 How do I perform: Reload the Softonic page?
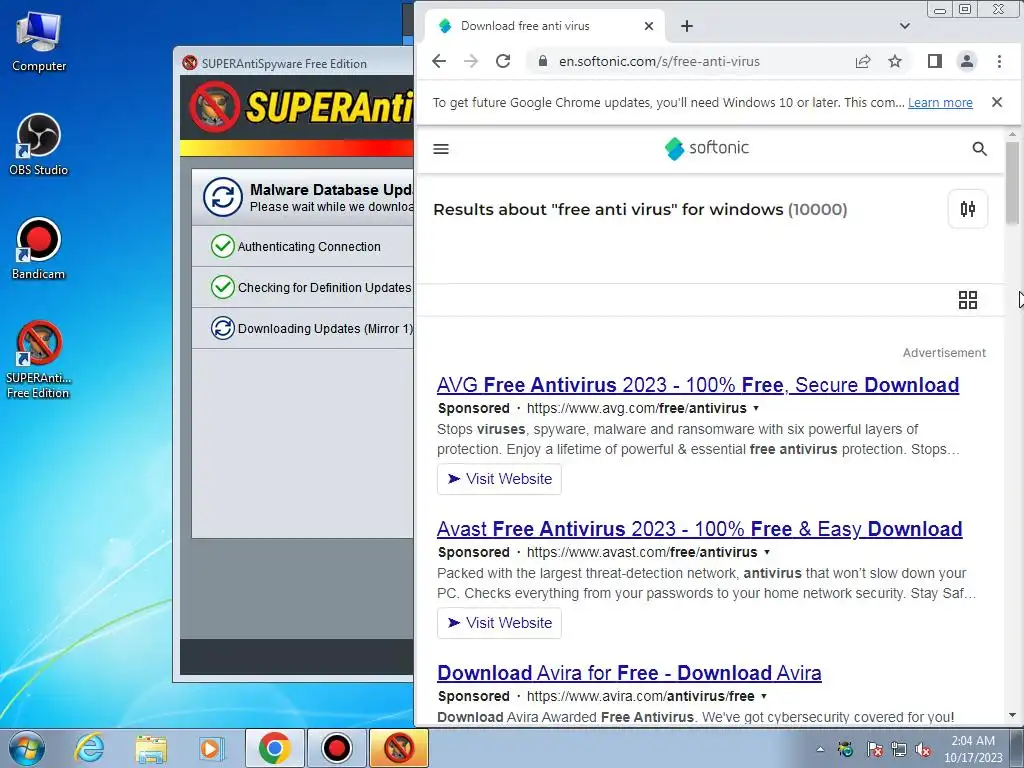[x=503, y=61]
